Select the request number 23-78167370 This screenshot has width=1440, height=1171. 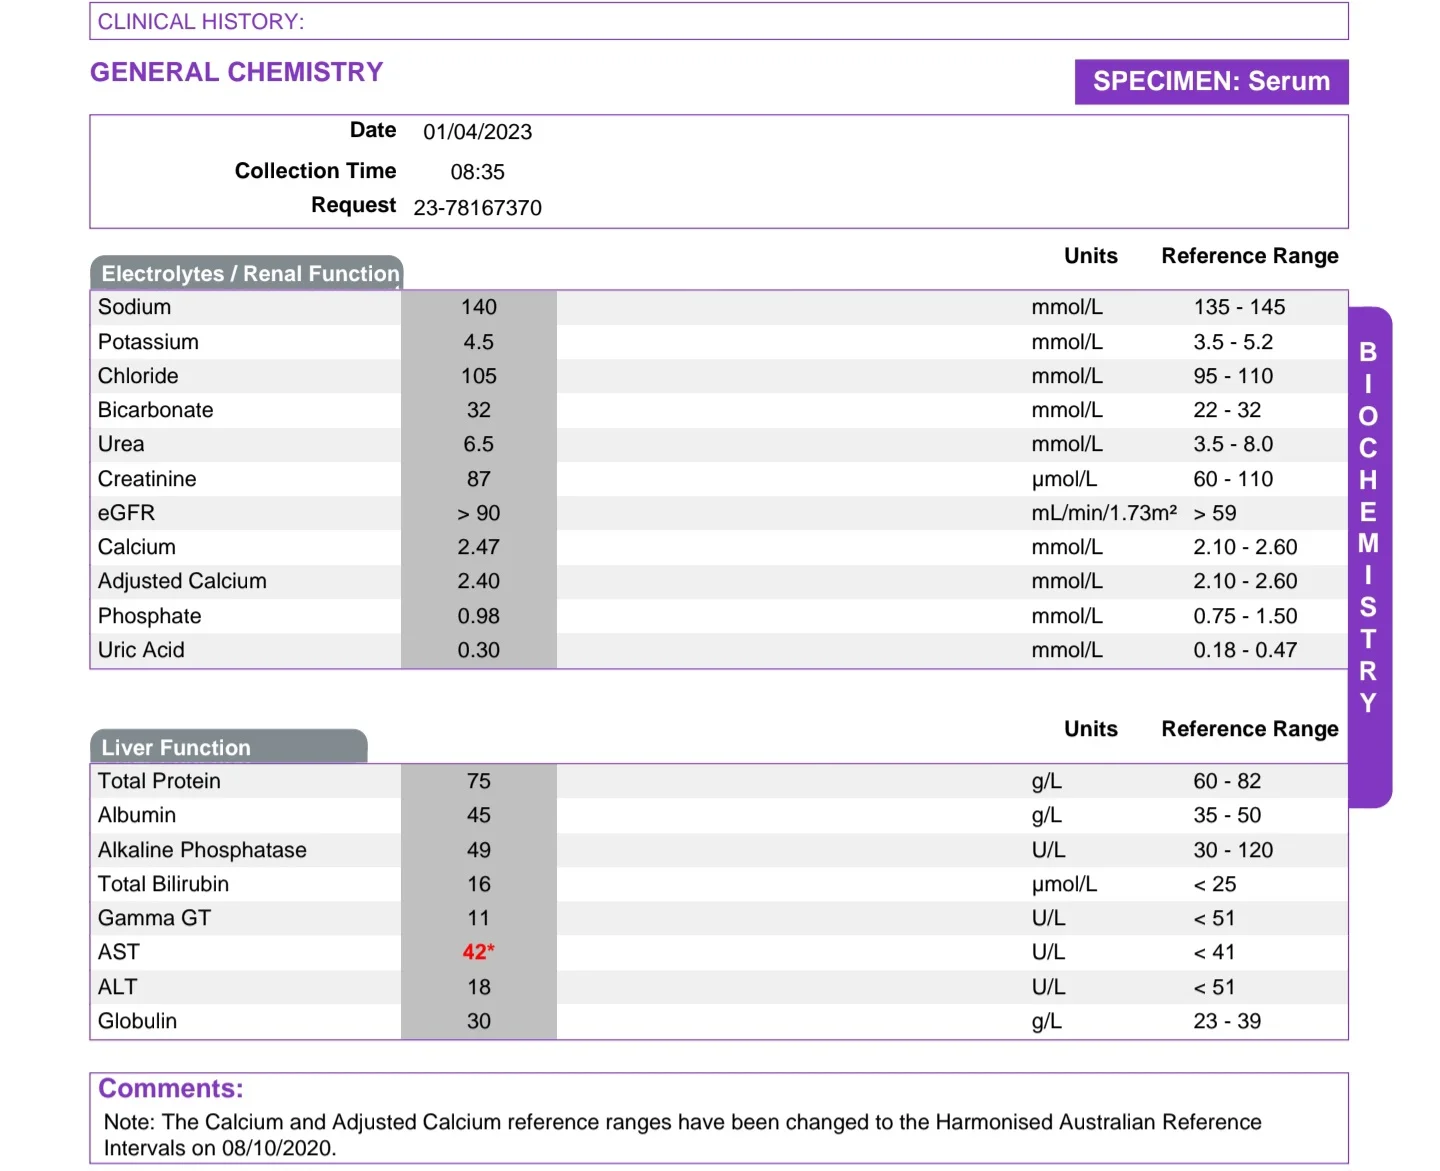point(478,207)
